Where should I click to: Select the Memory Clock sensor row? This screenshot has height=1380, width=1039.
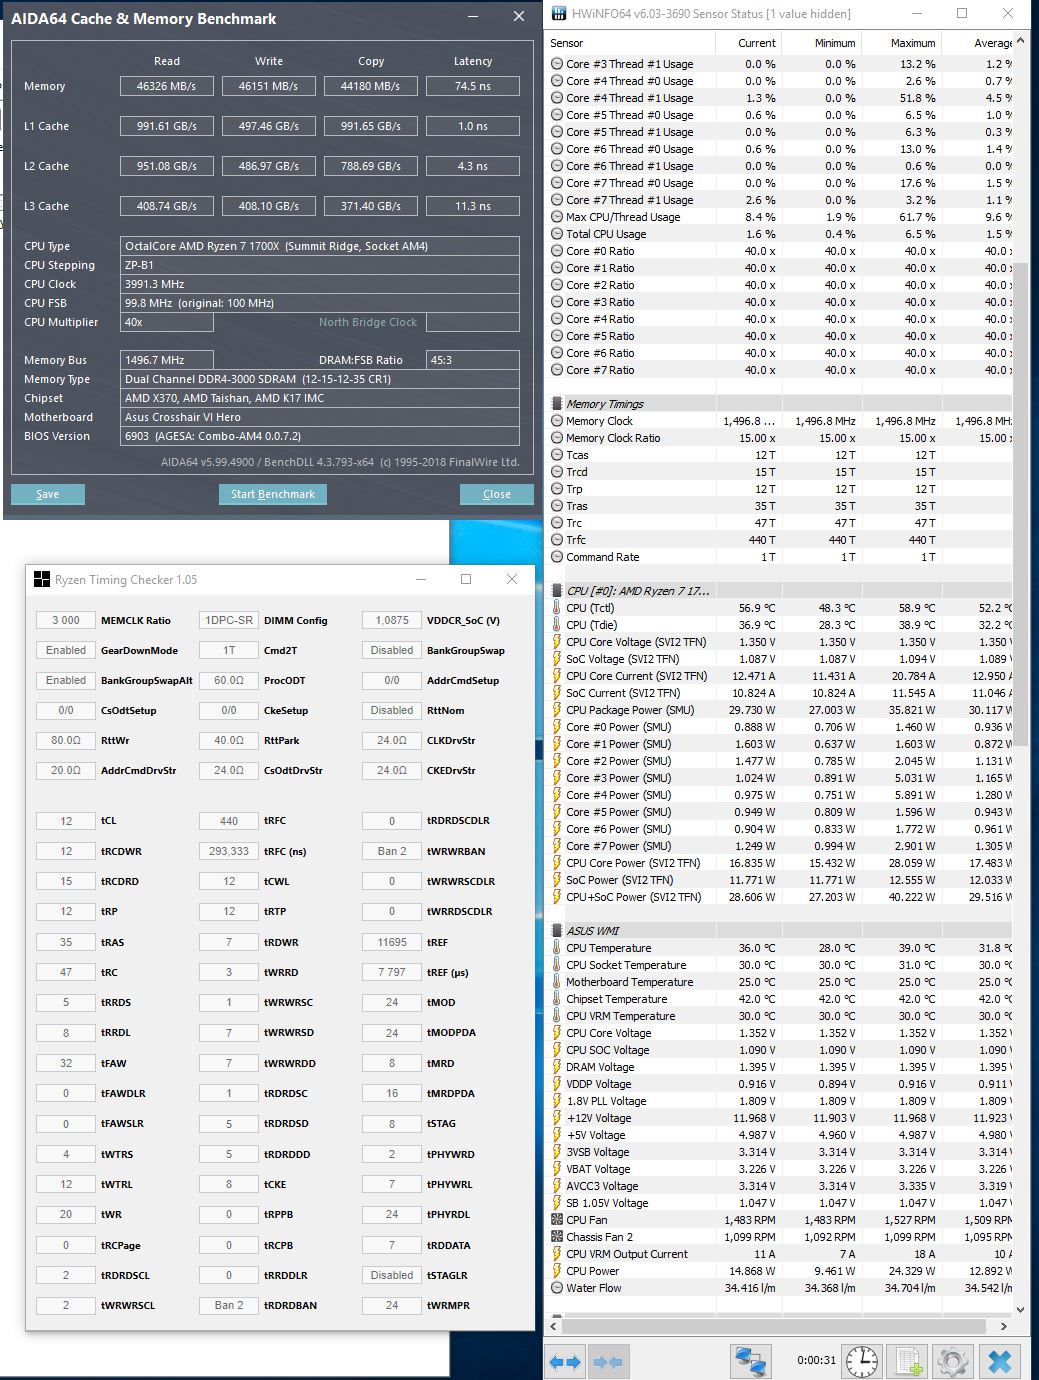pos(780,421)
